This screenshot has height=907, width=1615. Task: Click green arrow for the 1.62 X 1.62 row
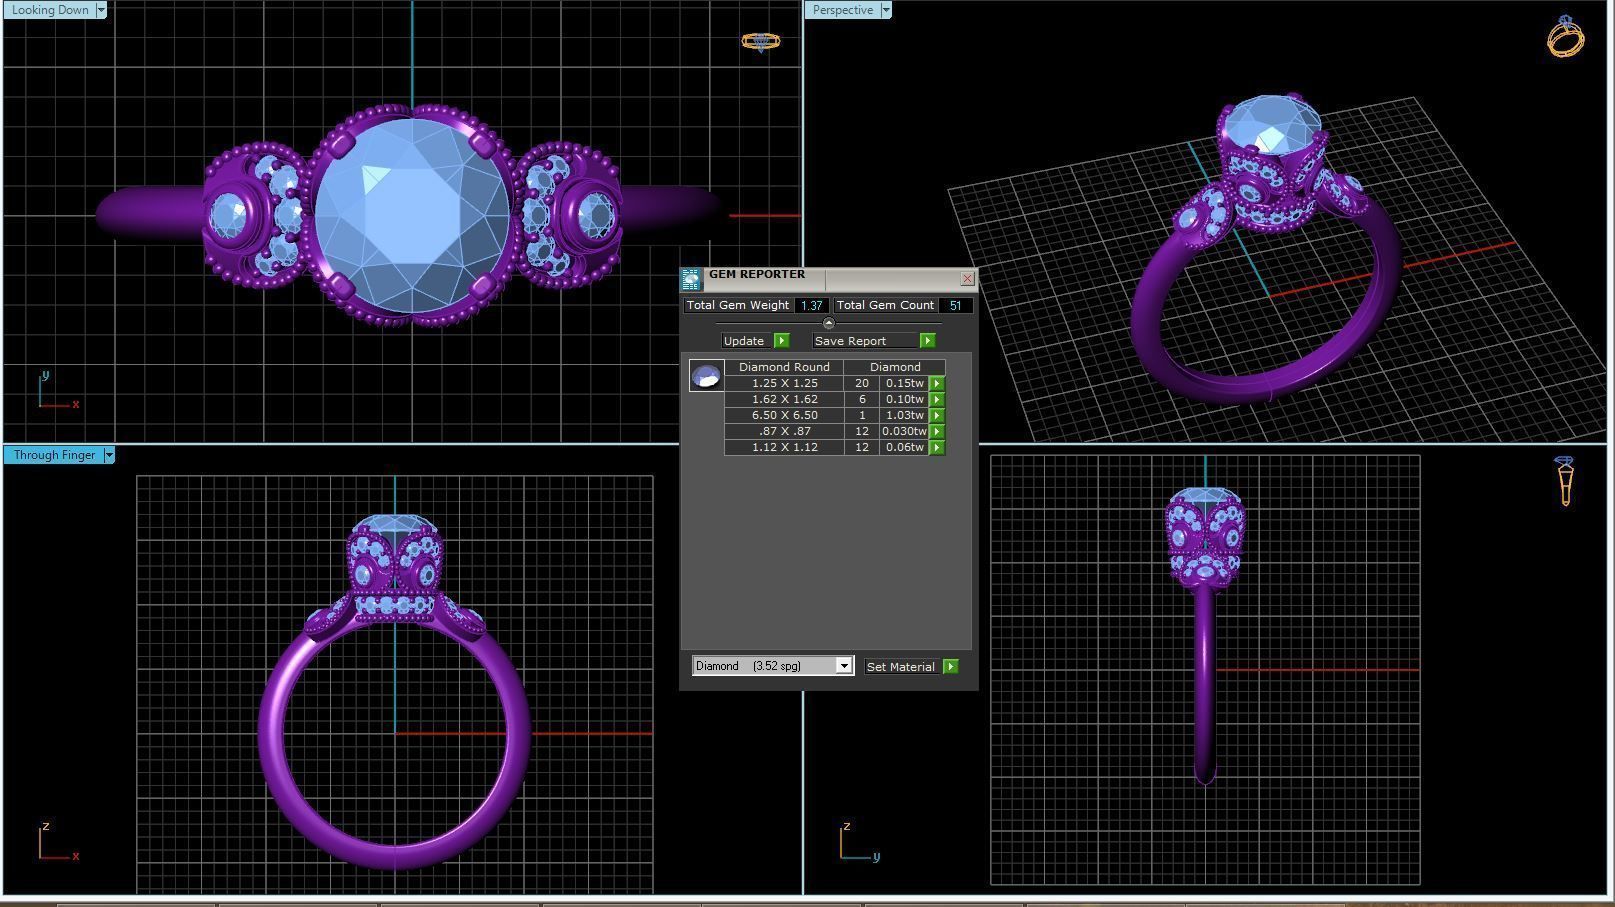pyautogui.click(x=937, y=399)
